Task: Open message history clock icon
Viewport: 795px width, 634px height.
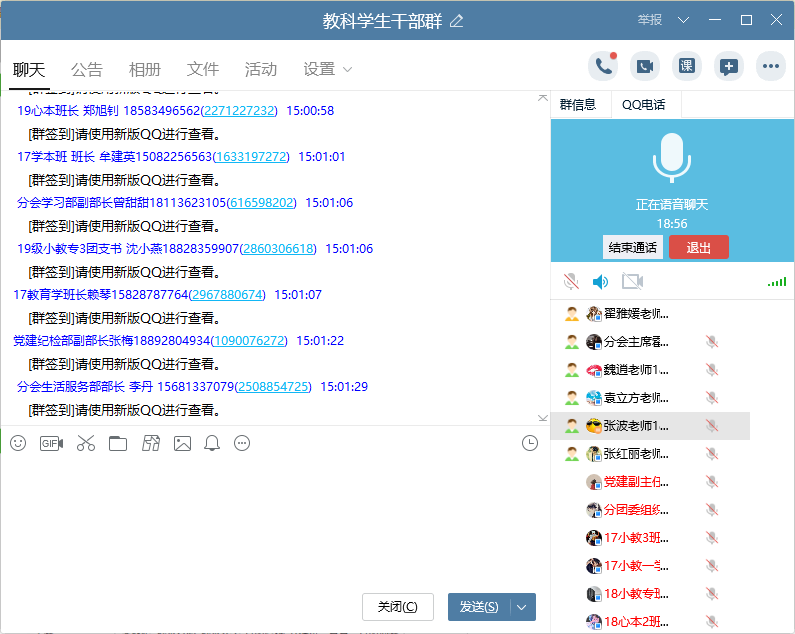Action: pos(530,443)
